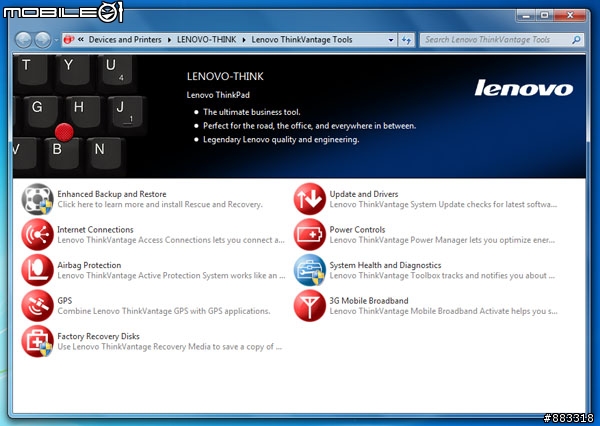Open the Enhanced Backup and Restore lifebuoy icon
Screen dimensions: 600x426
37,199
